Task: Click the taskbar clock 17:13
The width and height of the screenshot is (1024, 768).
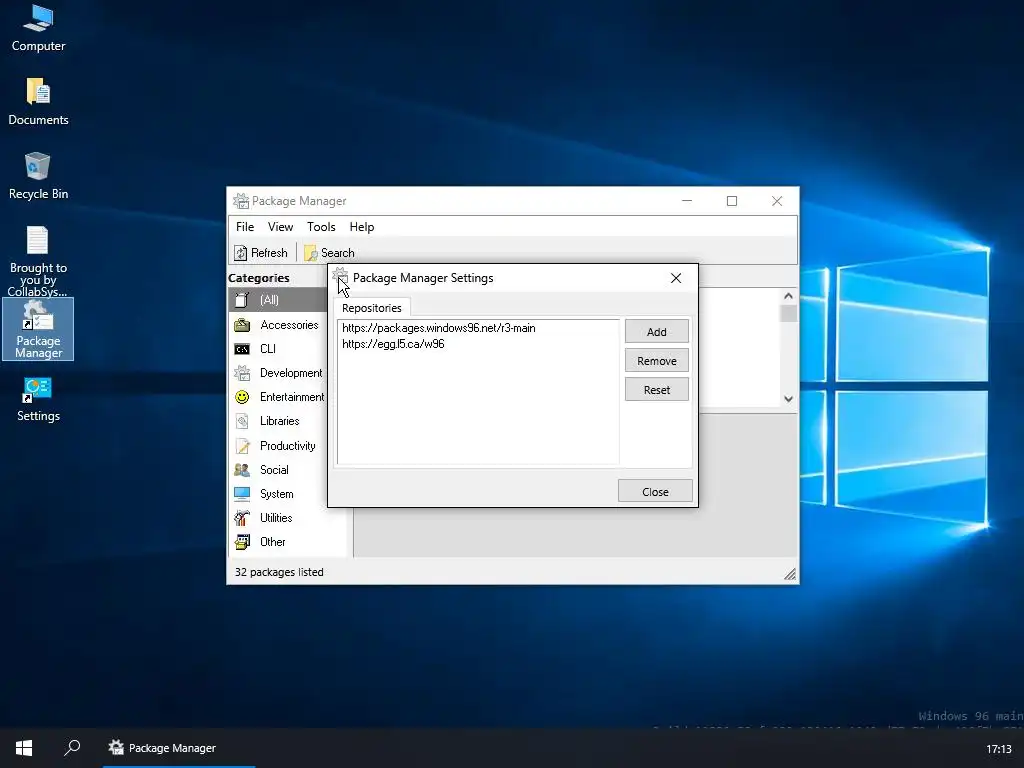Action: tap(999, 748)
